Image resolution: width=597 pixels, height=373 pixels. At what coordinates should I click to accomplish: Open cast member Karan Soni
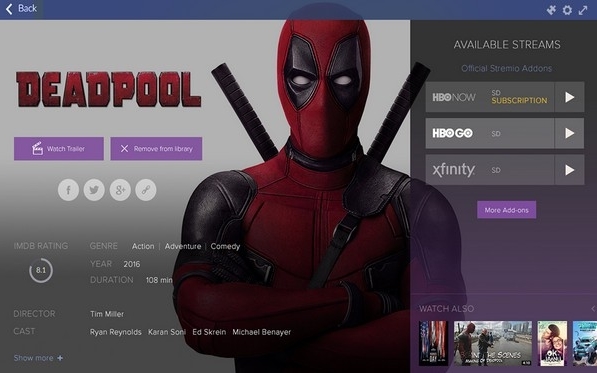167,332
